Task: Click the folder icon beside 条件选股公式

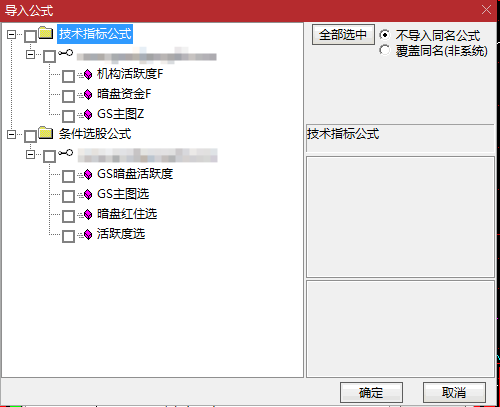Action: point(45,133)
